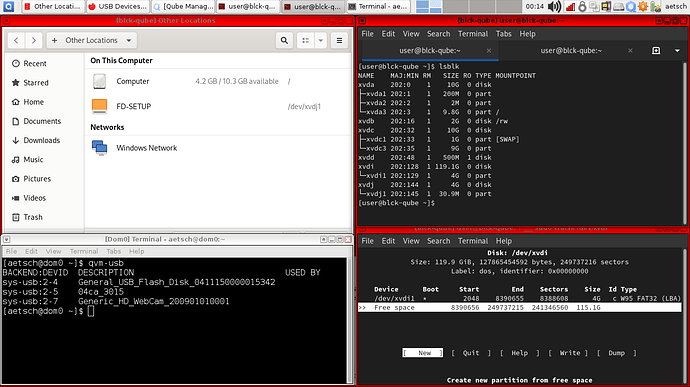Image resolution: width=690 pixels, height=387 pixels.
Task: Click the padlock tray icon
Action: (x=582, y=6)
